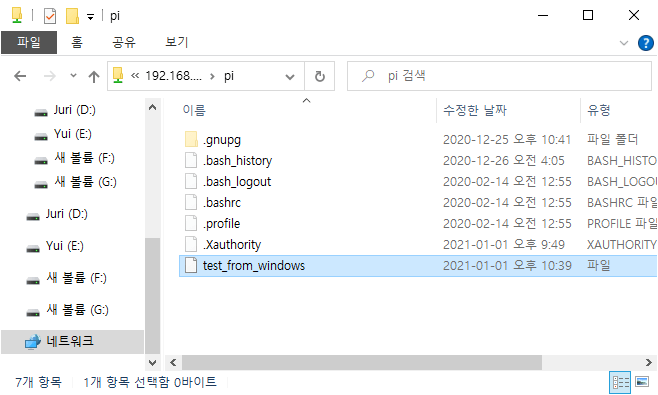Sort by the 유형 column header
The height and width of the screenshot is (395, 658).
click(x=598, y=110)
